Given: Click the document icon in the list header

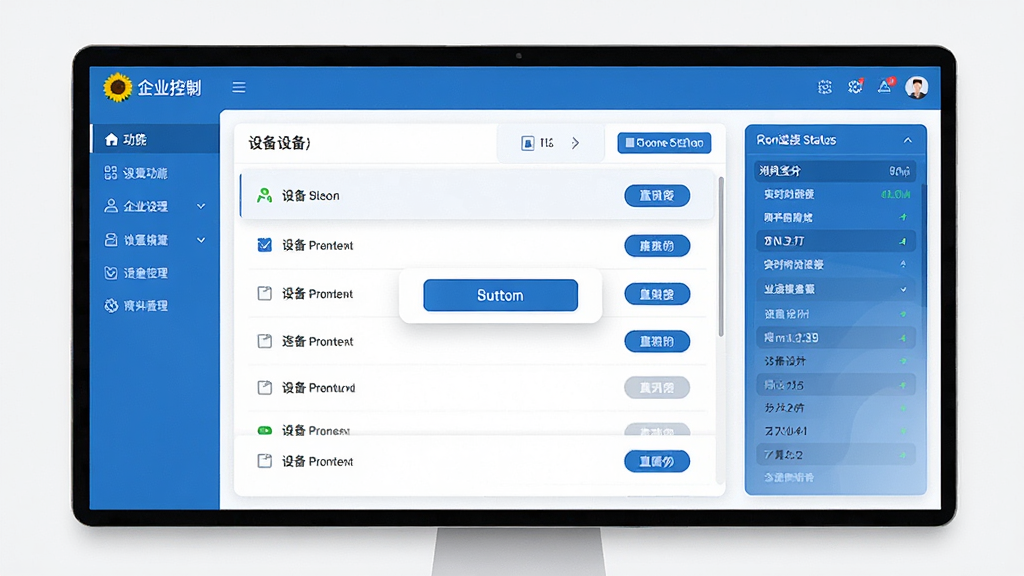Looking at the screenshot, I should coord(528,143).
